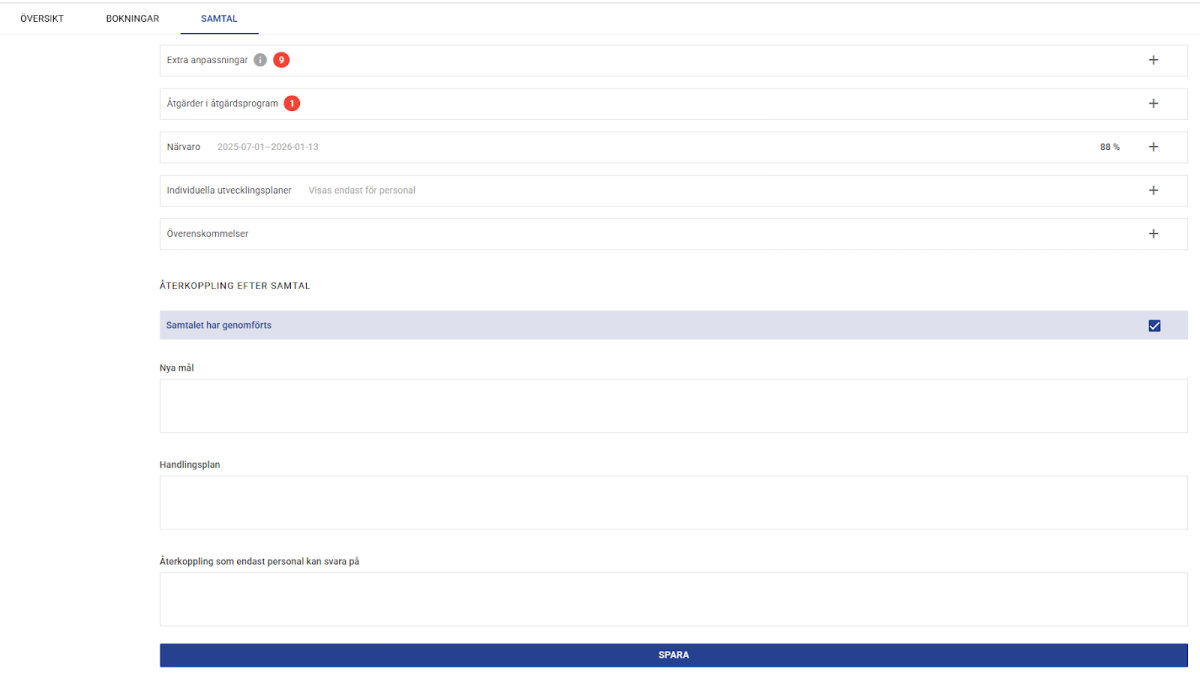Image resolution: width=1200 pixels, height=687 pixels.
Task: Click red badge 1 on Åtgärder i åtgärdsprogram
Action: [292, 103]
